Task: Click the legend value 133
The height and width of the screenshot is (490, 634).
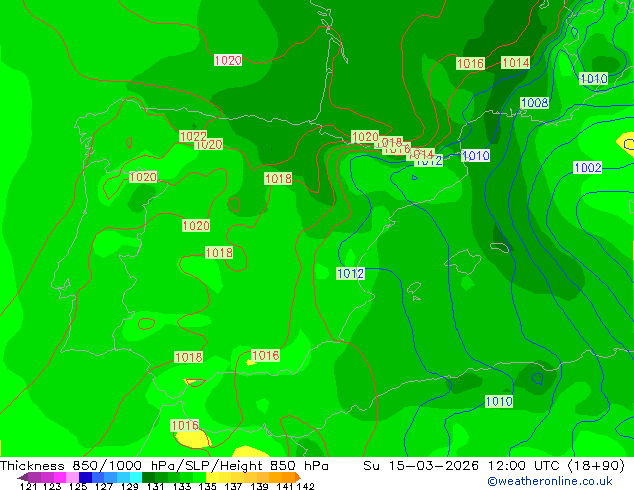Action: point(182,486)
